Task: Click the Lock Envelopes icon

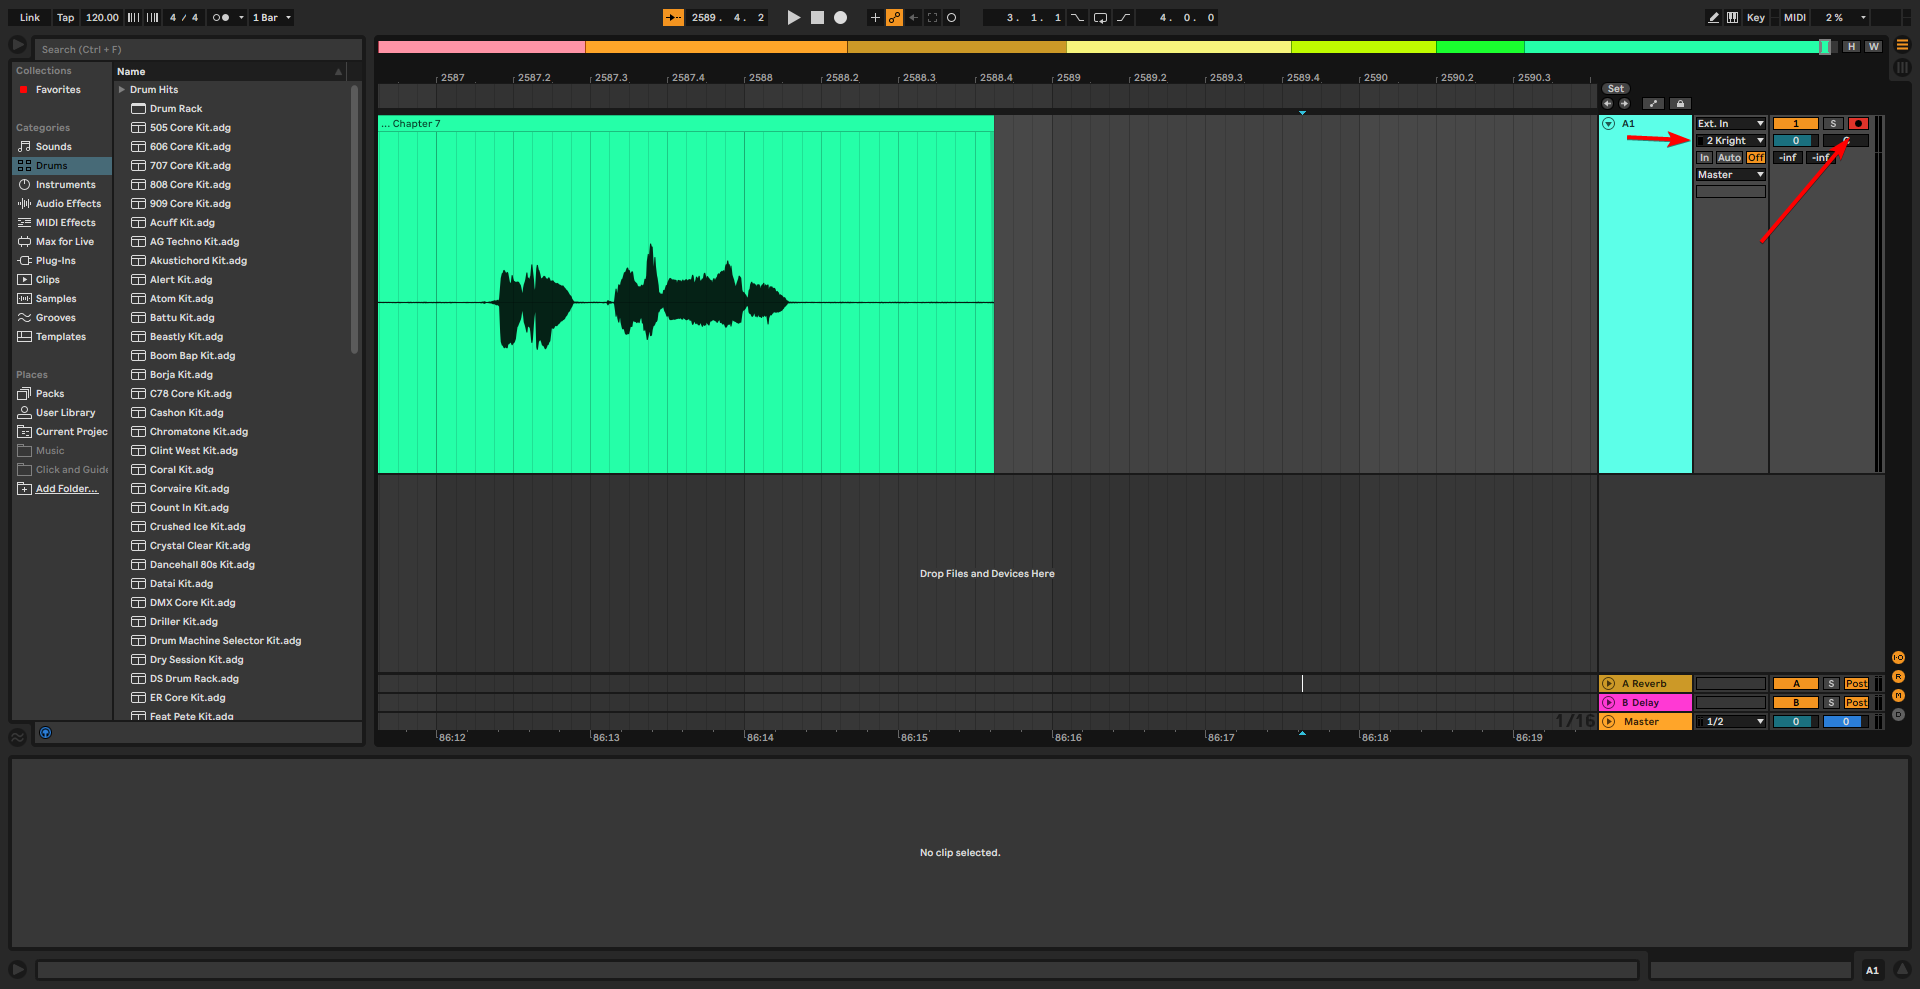Action: (1680, 104)
